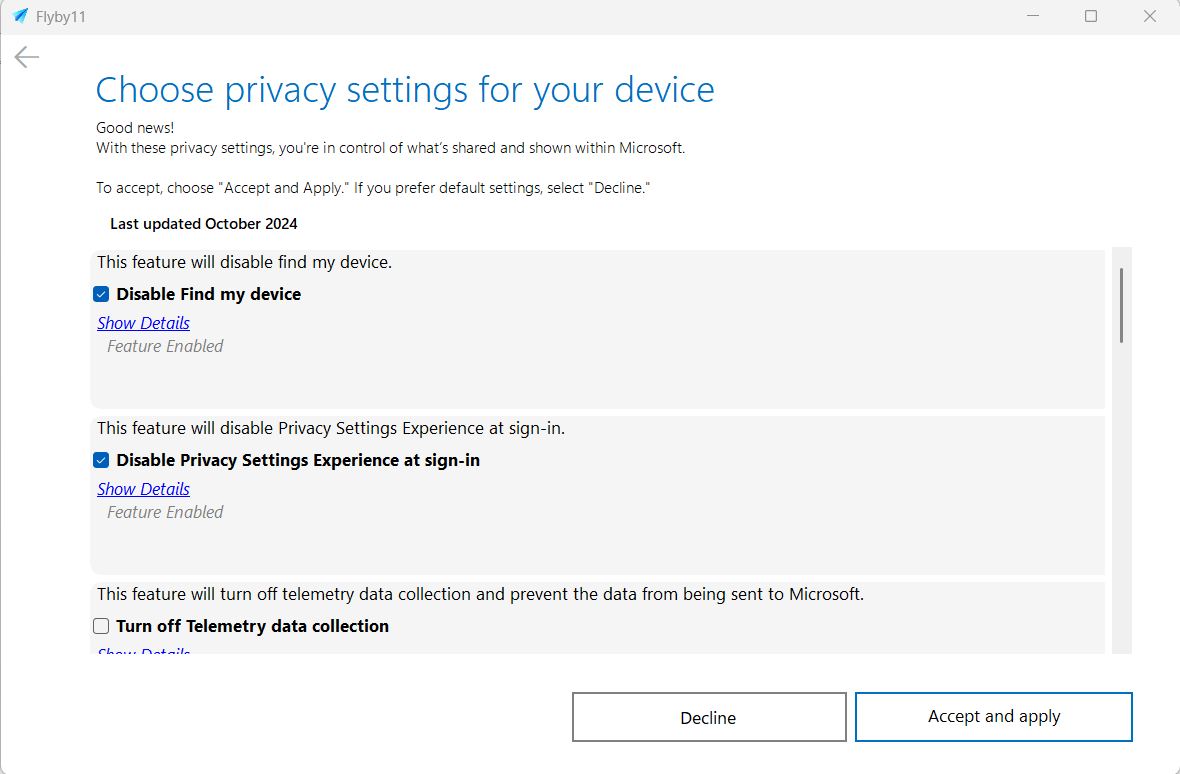Show Details for Disable Find my device
Viewport: 1180px width, 774px height.
tap(143, 323)
